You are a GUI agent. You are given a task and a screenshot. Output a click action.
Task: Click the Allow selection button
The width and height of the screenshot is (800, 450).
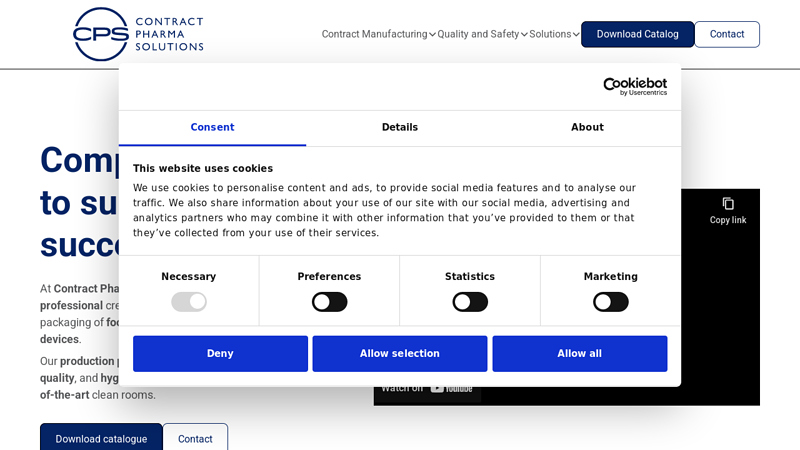[400, 354]
